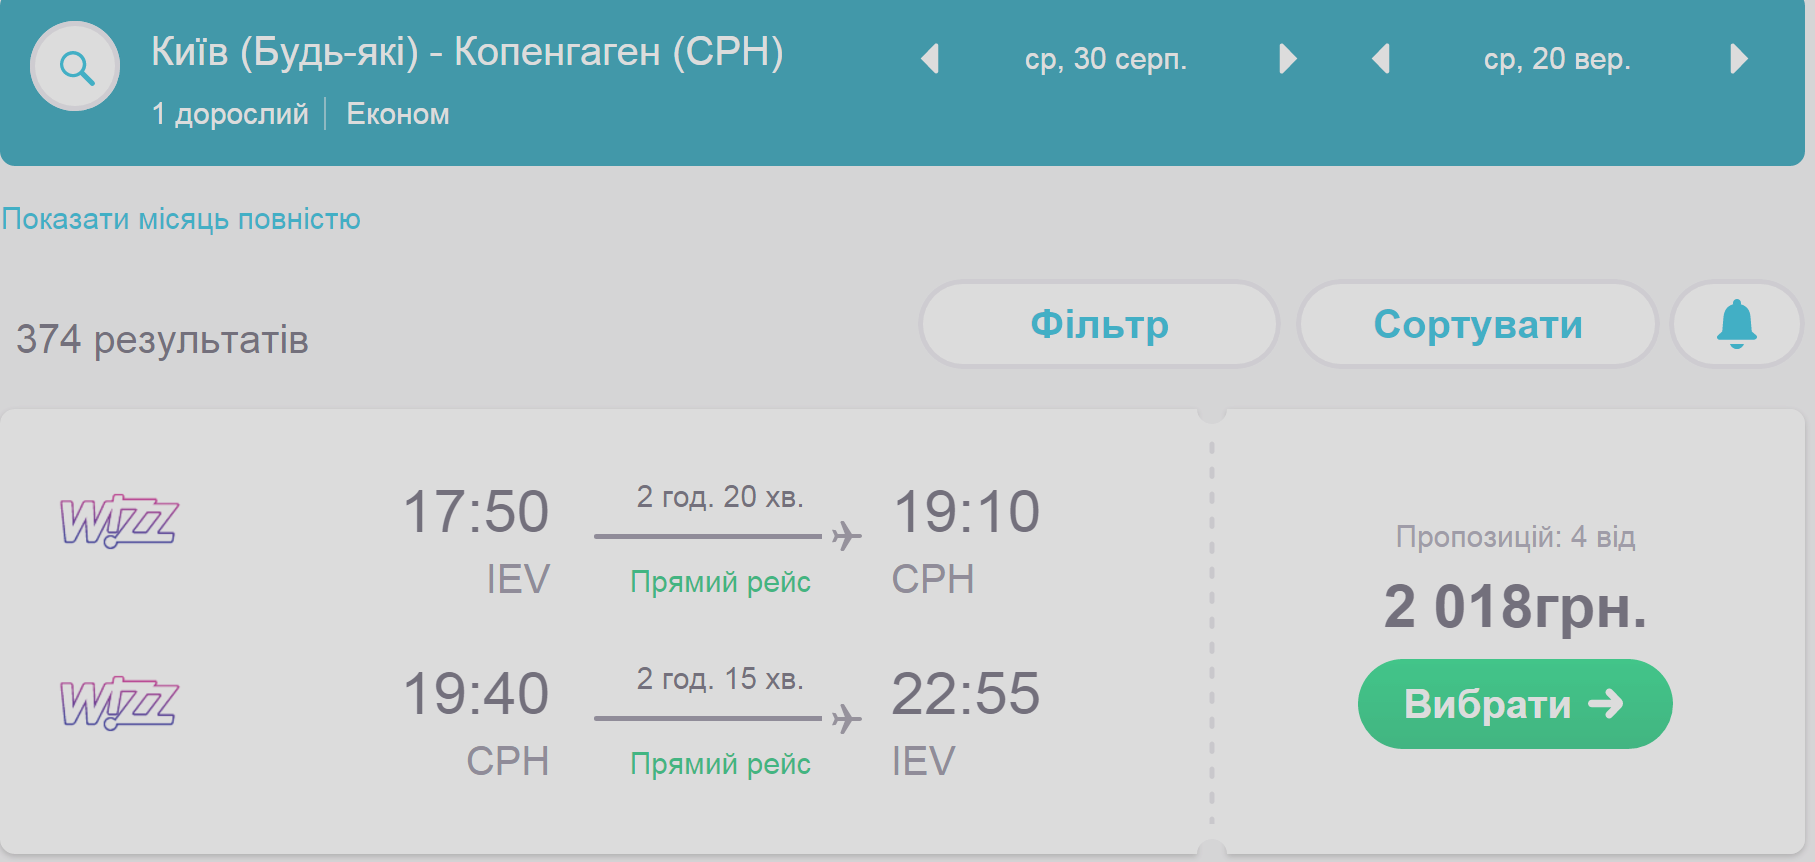The height and width of the screenshot is (862, 1815).
Task: Go to next return date
Action: click(x=1739, y=59)
